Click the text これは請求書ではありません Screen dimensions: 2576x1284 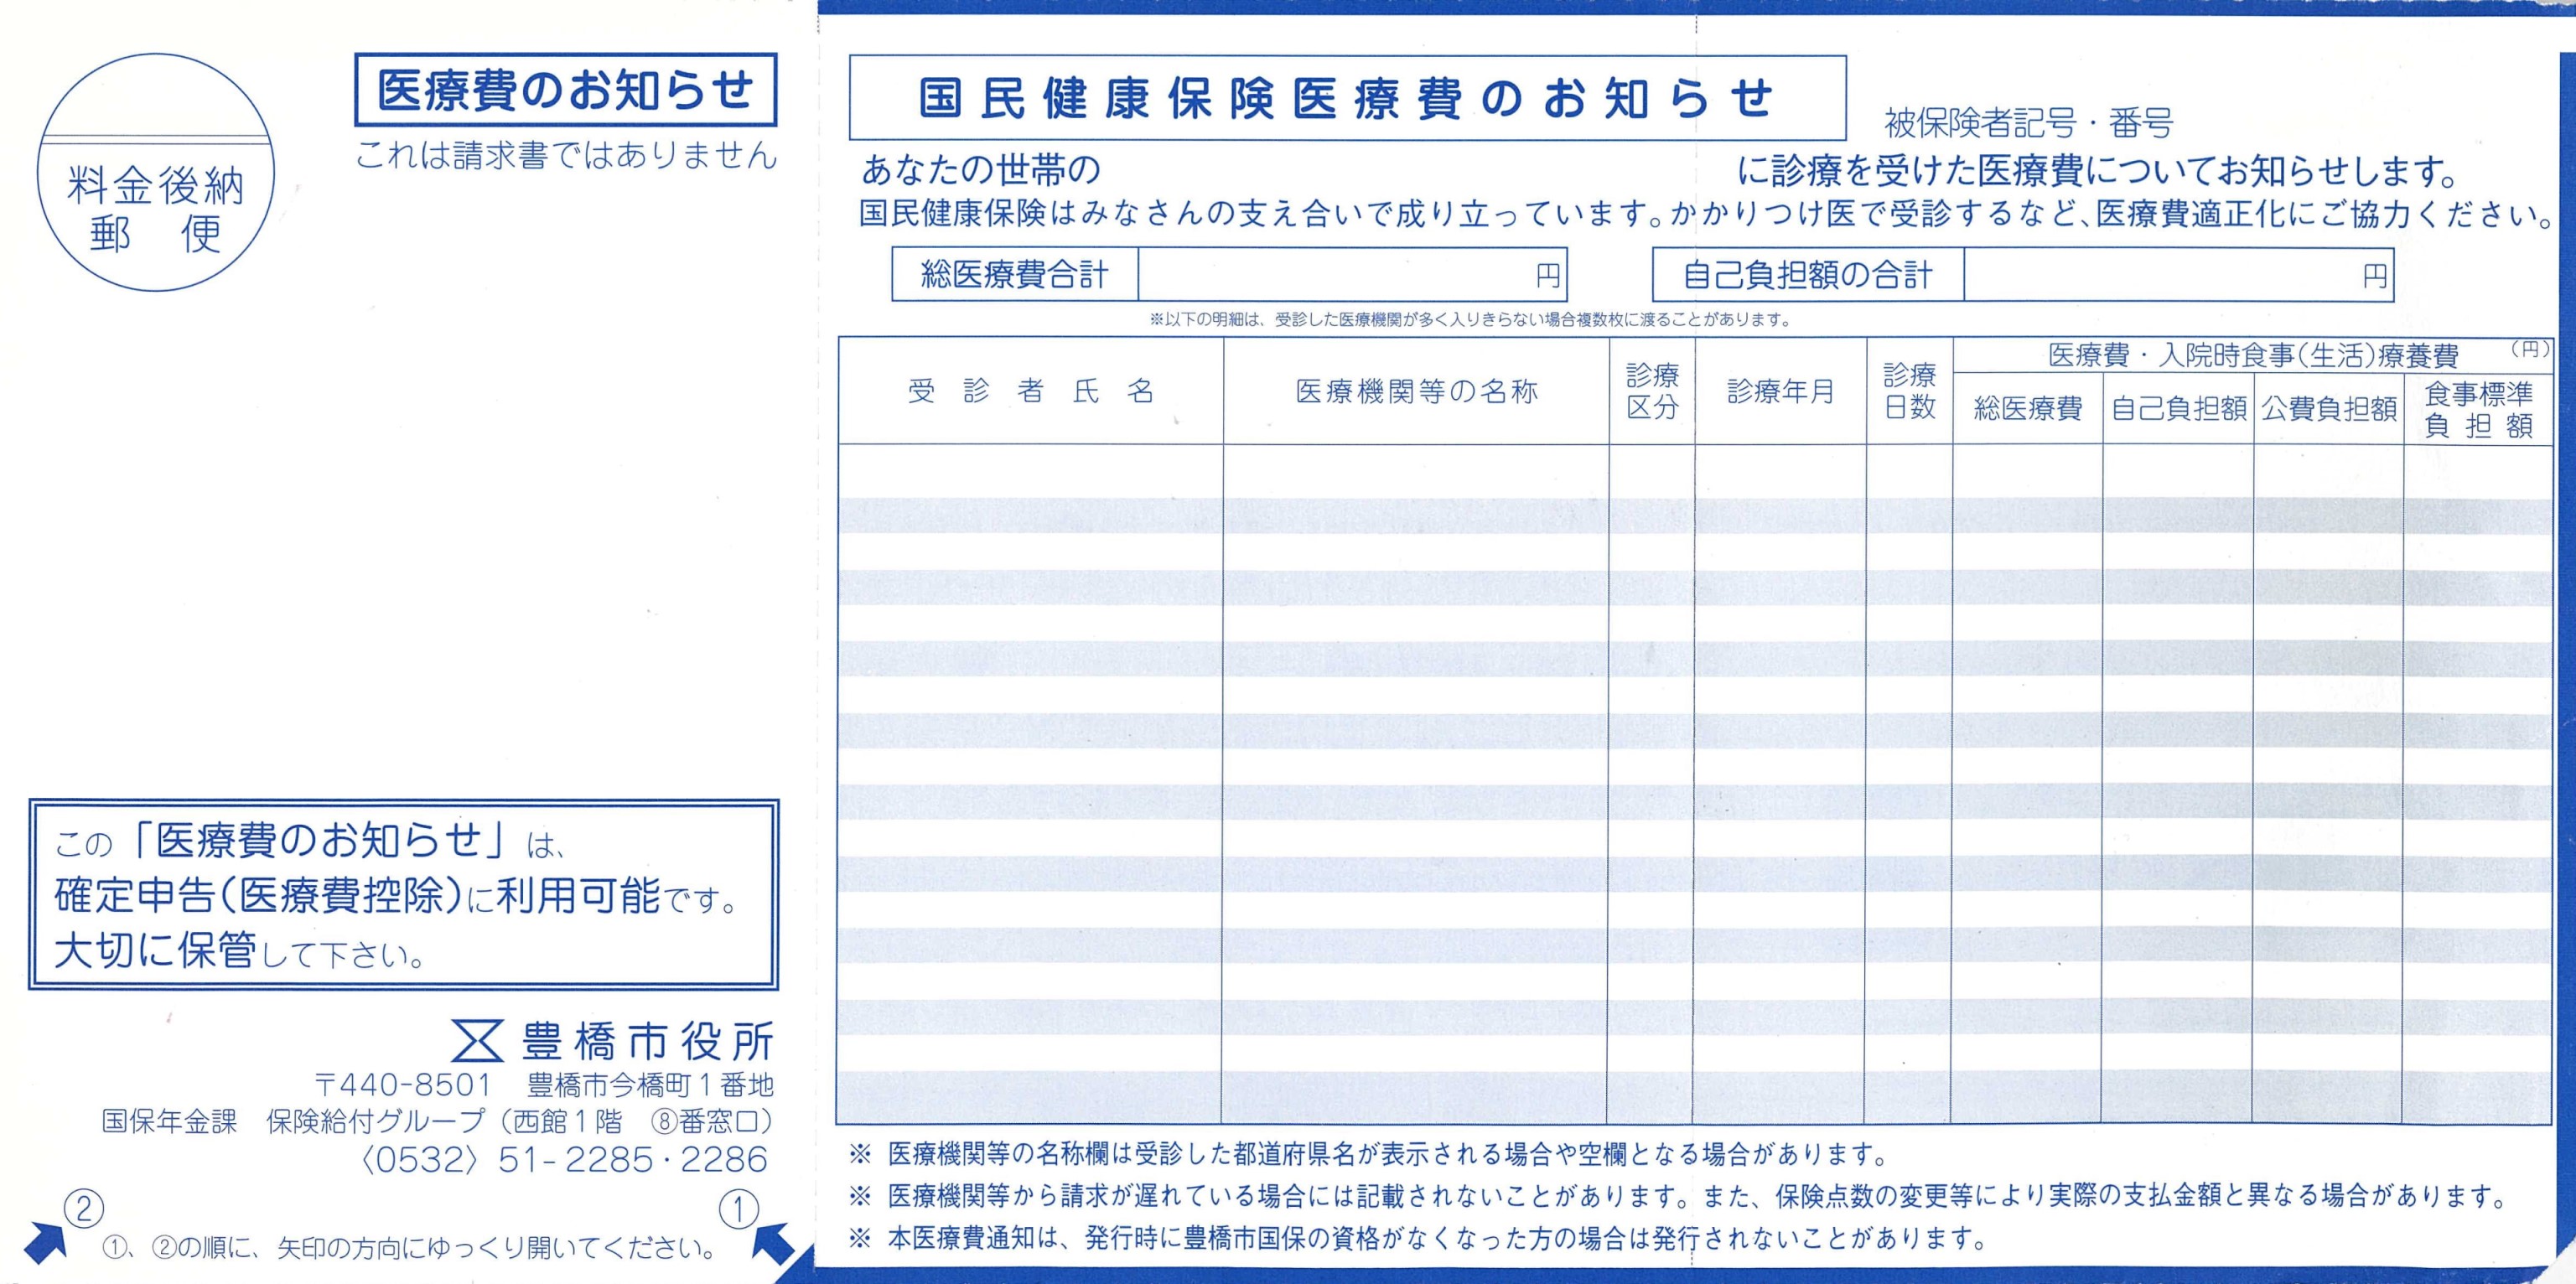(566, 155)
